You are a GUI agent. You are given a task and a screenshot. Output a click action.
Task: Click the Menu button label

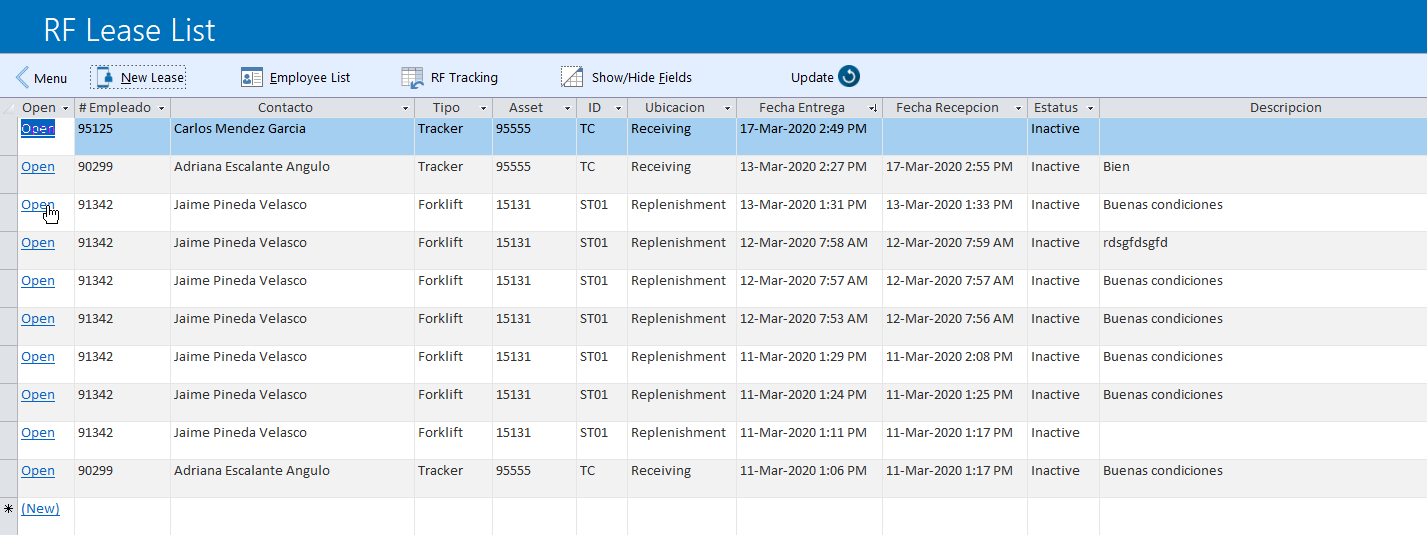pos(51,78)
